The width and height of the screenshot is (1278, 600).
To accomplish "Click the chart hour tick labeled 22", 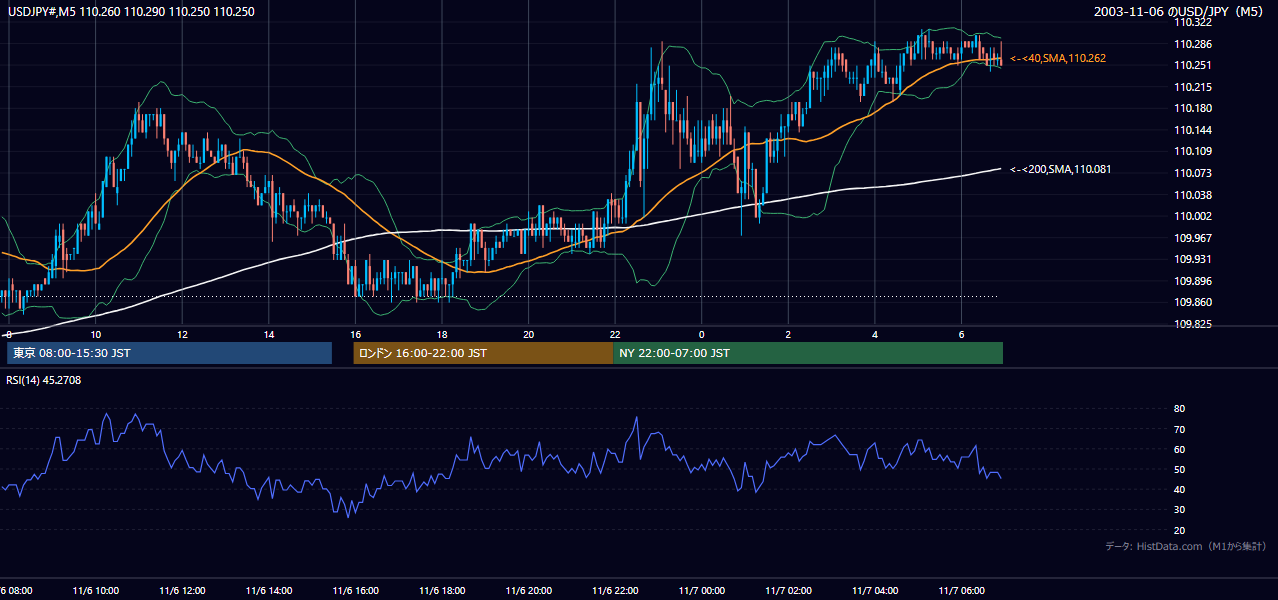I will pyautogui.click(x=615, y=334).
